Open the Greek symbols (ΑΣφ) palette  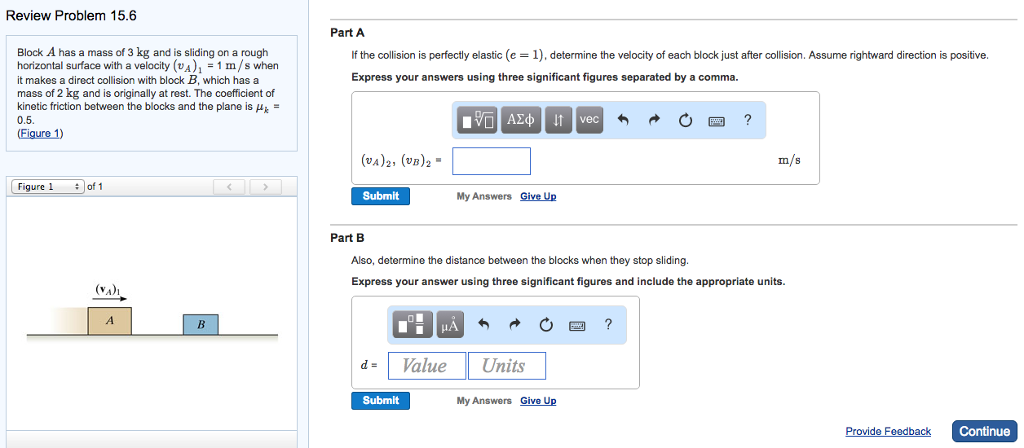point(521,120)
